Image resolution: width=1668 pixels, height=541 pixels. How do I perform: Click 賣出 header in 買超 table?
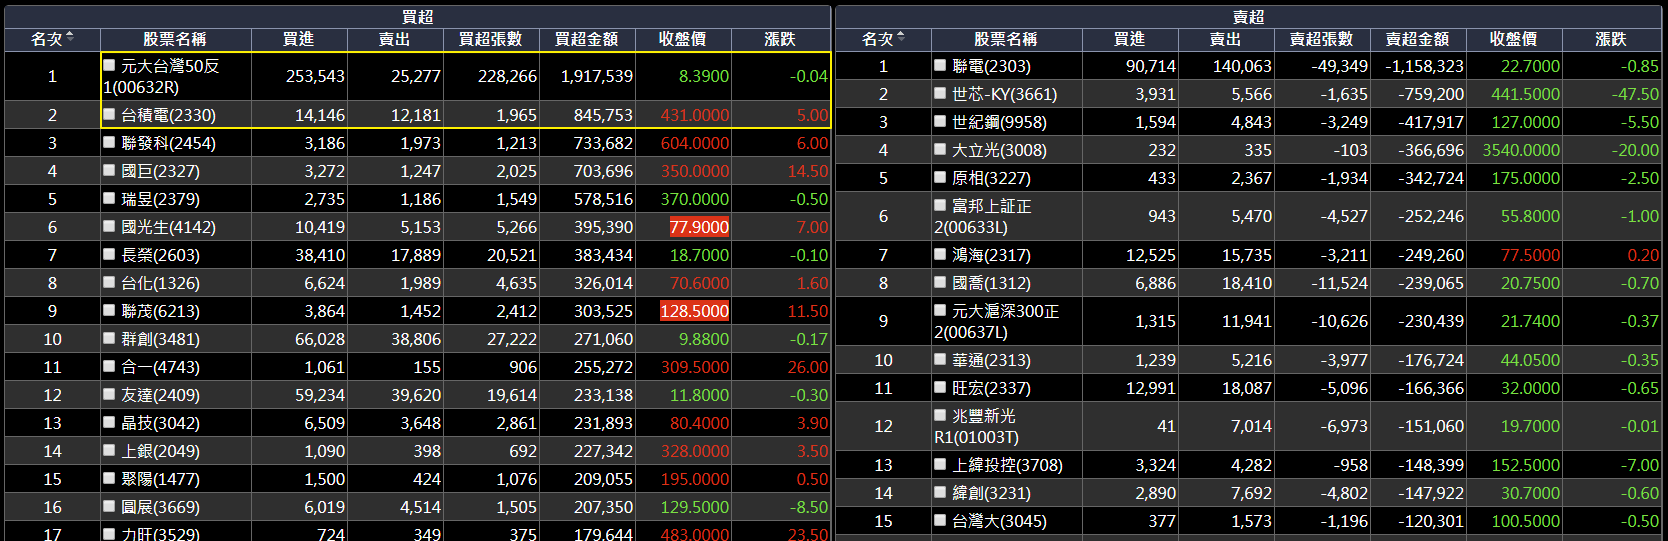click(395, 39)
